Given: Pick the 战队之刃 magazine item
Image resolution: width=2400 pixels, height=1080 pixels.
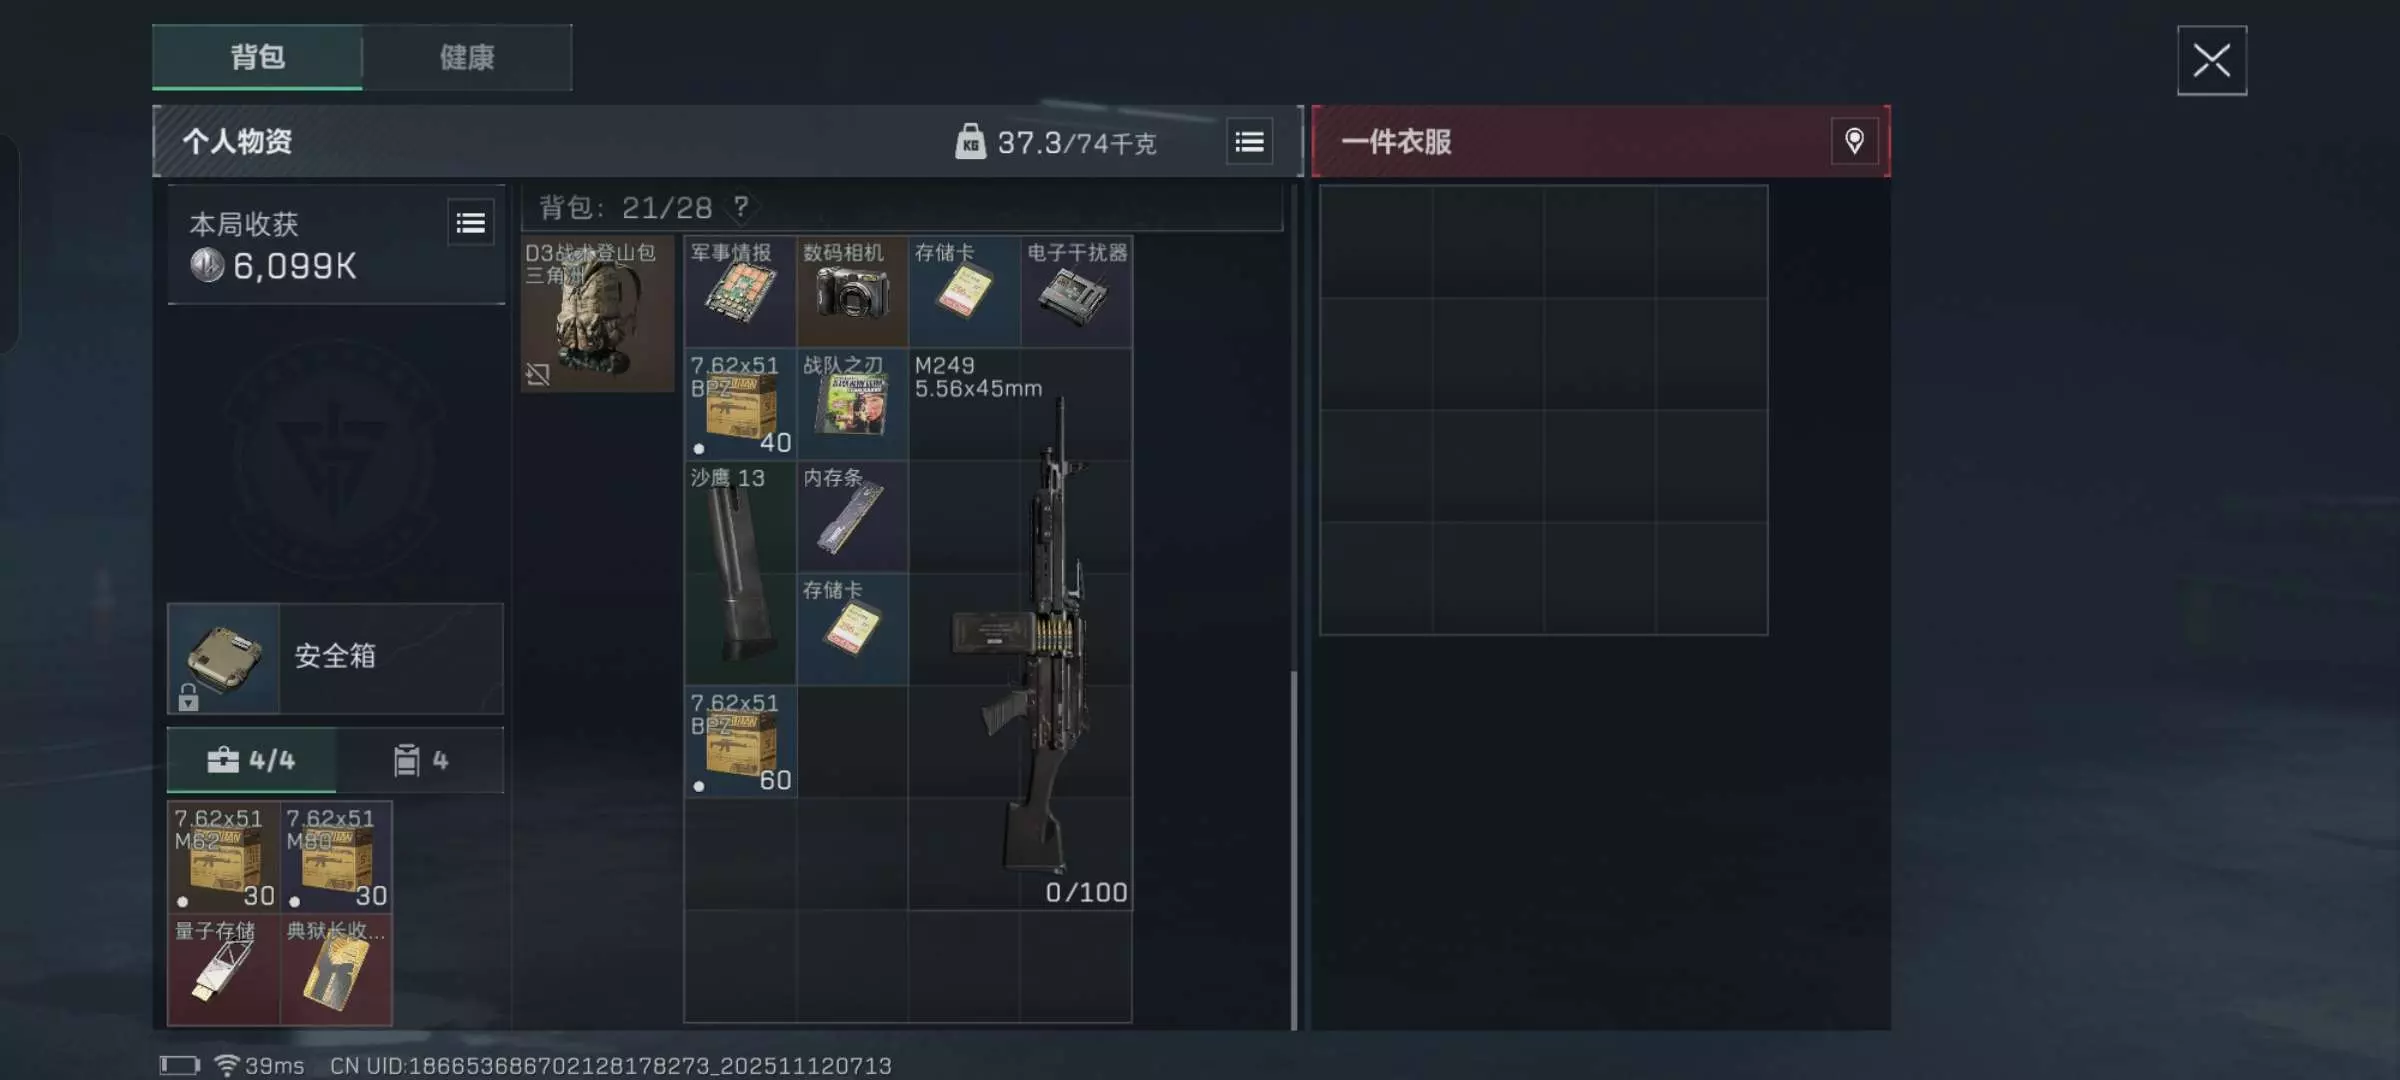Looking at the screenshot, I should pyautogui.click(x=852, y=405).
